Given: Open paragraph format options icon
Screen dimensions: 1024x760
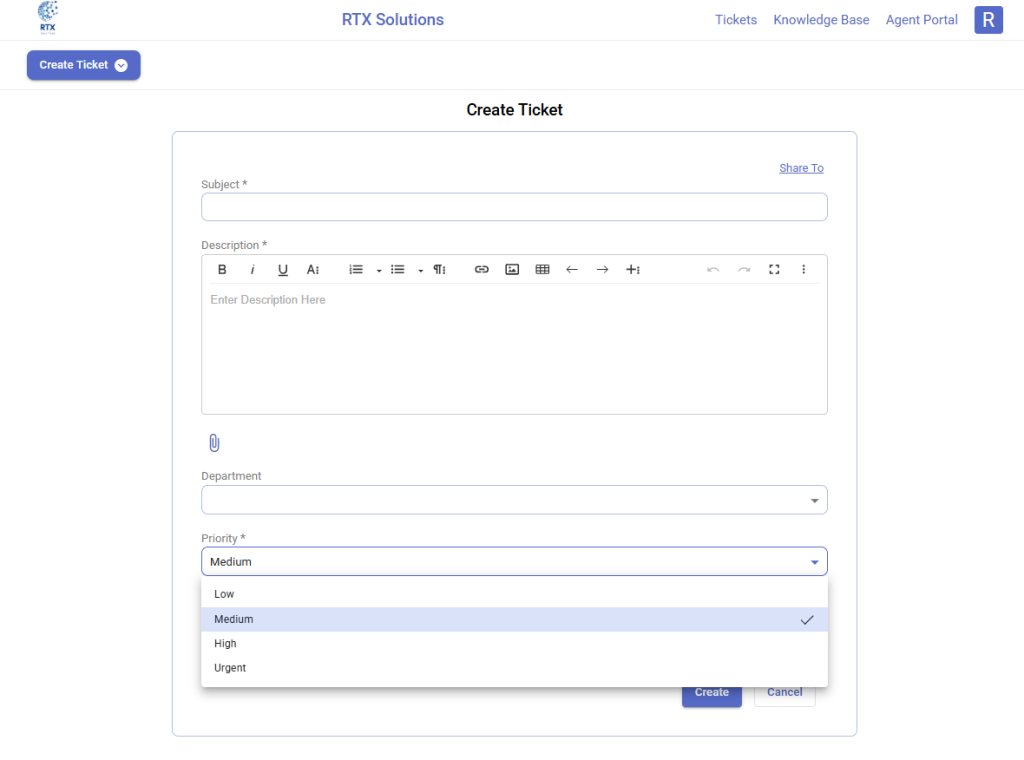Looking at the screenshot, I should tap(440, 269).
